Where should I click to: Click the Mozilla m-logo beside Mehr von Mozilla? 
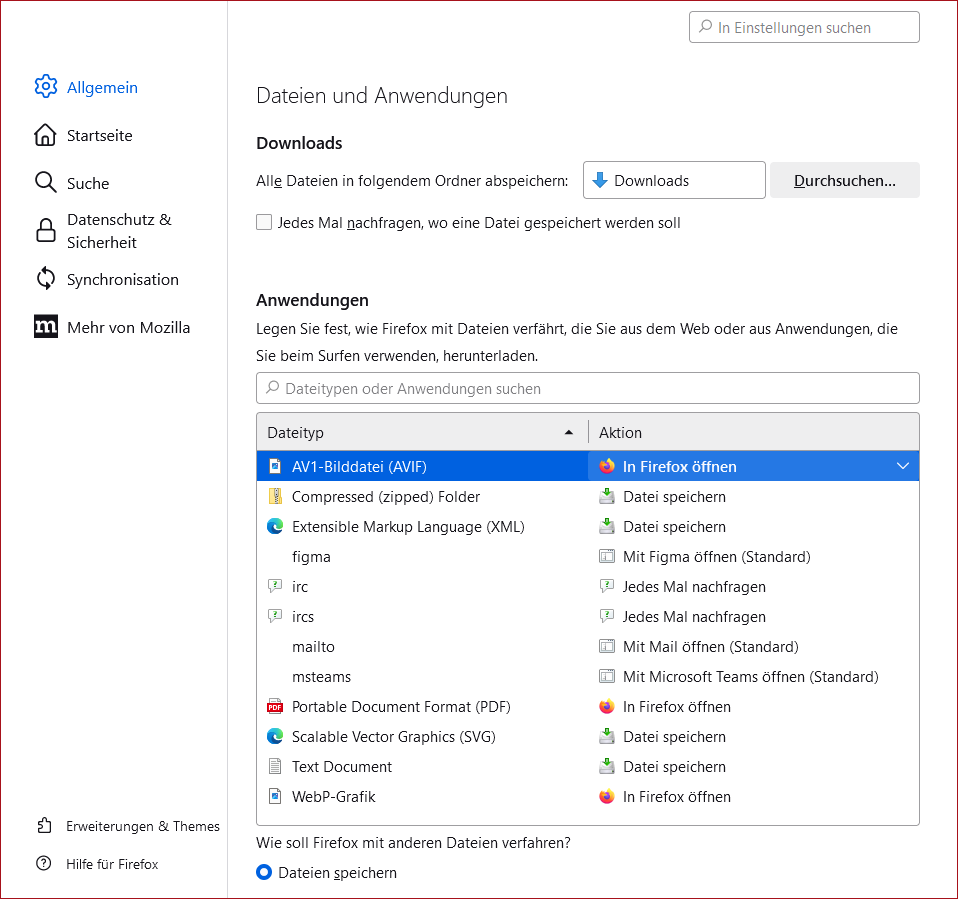[x=46, y=327]
